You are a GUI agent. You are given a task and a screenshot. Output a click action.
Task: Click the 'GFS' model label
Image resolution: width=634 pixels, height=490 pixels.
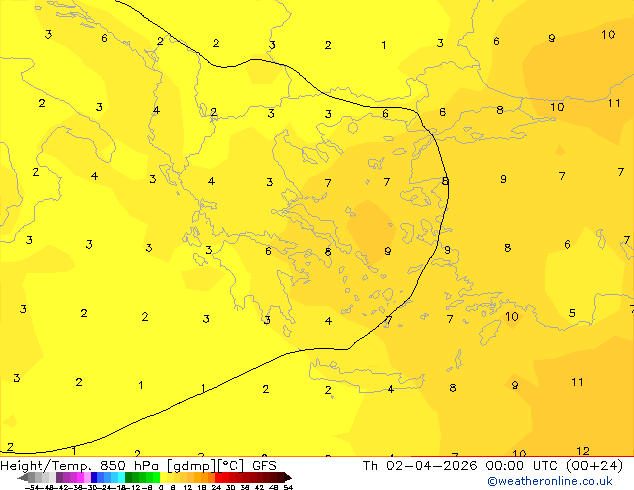pyautogui.click(x=264, y=466)
